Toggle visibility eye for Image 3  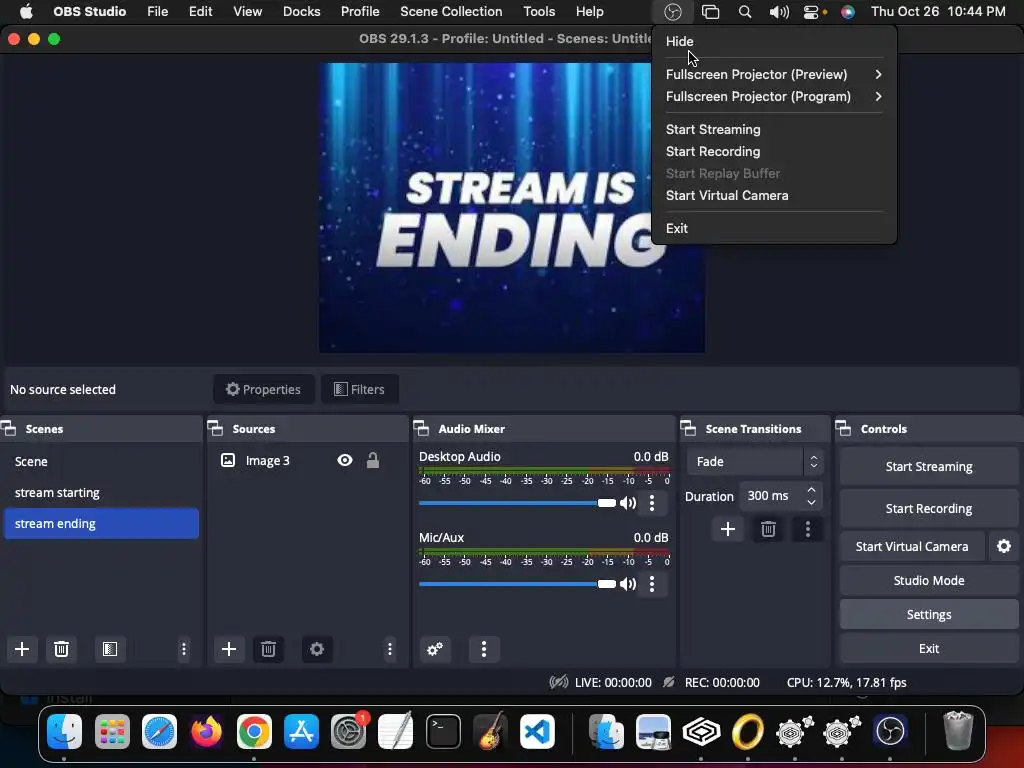[x=345, y=460]
